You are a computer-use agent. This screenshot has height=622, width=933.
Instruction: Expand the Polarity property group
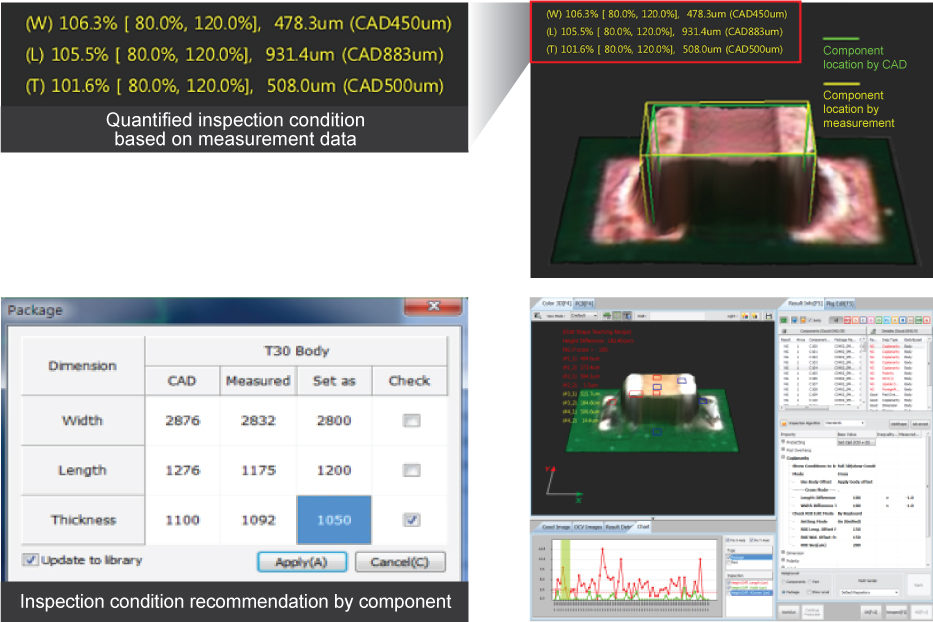(x=782, y=561)
